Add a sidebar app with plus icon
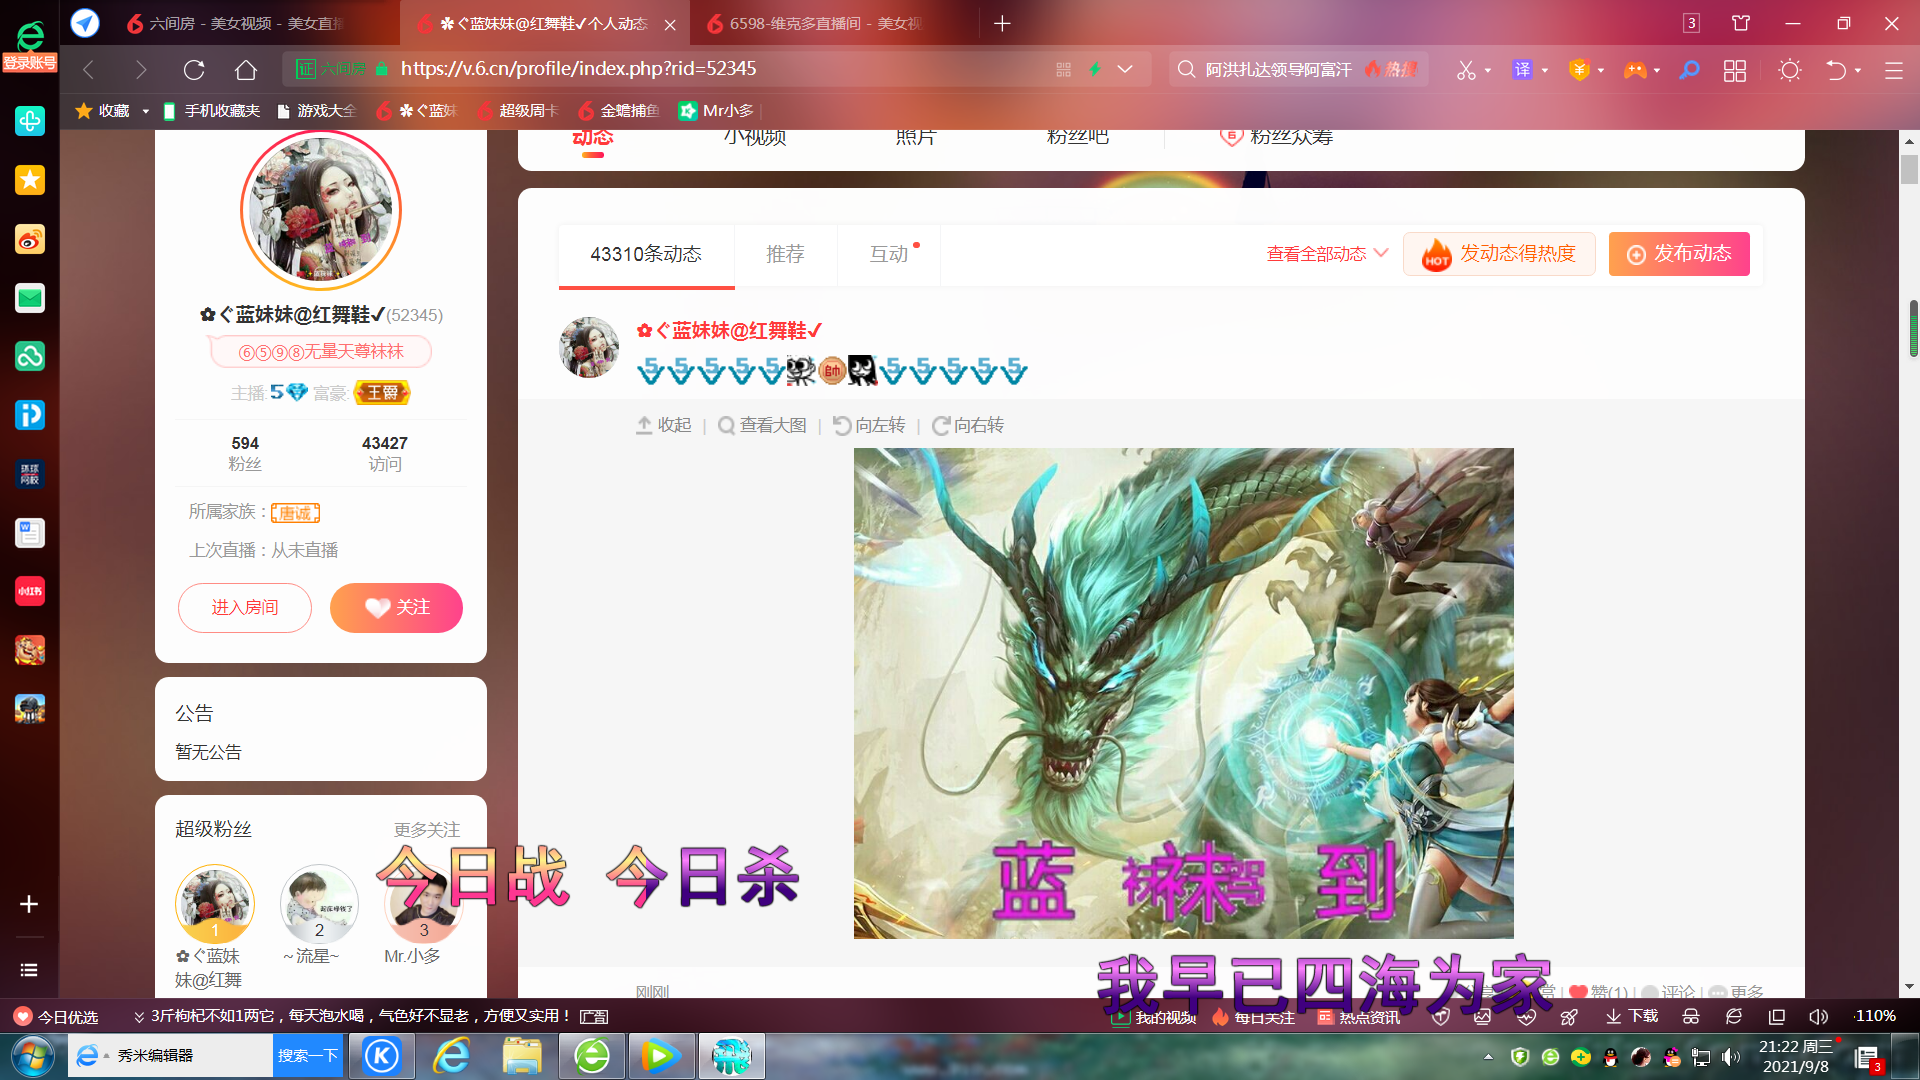Image resolution: width=1920 pixels, height=1080 pixels. pyautogui.click(x=29, y=904)
